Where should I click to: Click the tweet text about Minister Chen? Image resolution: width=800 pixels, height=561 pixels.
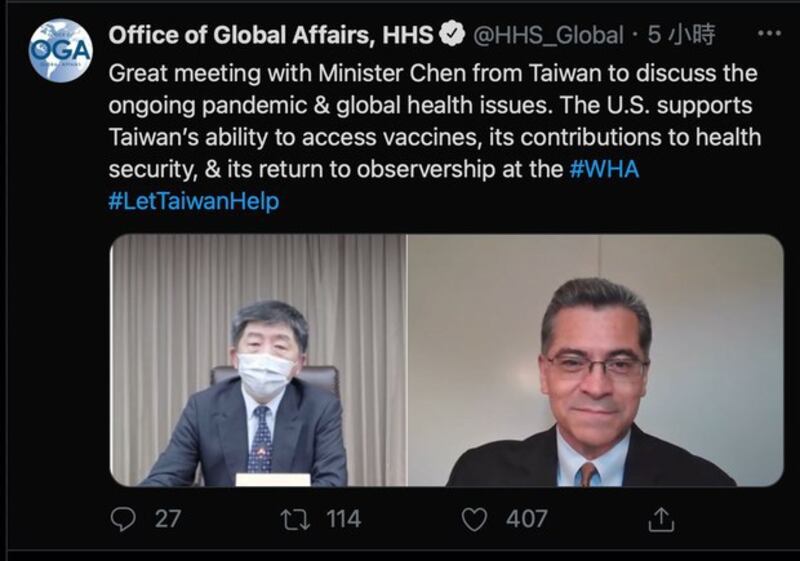point(433,73)
